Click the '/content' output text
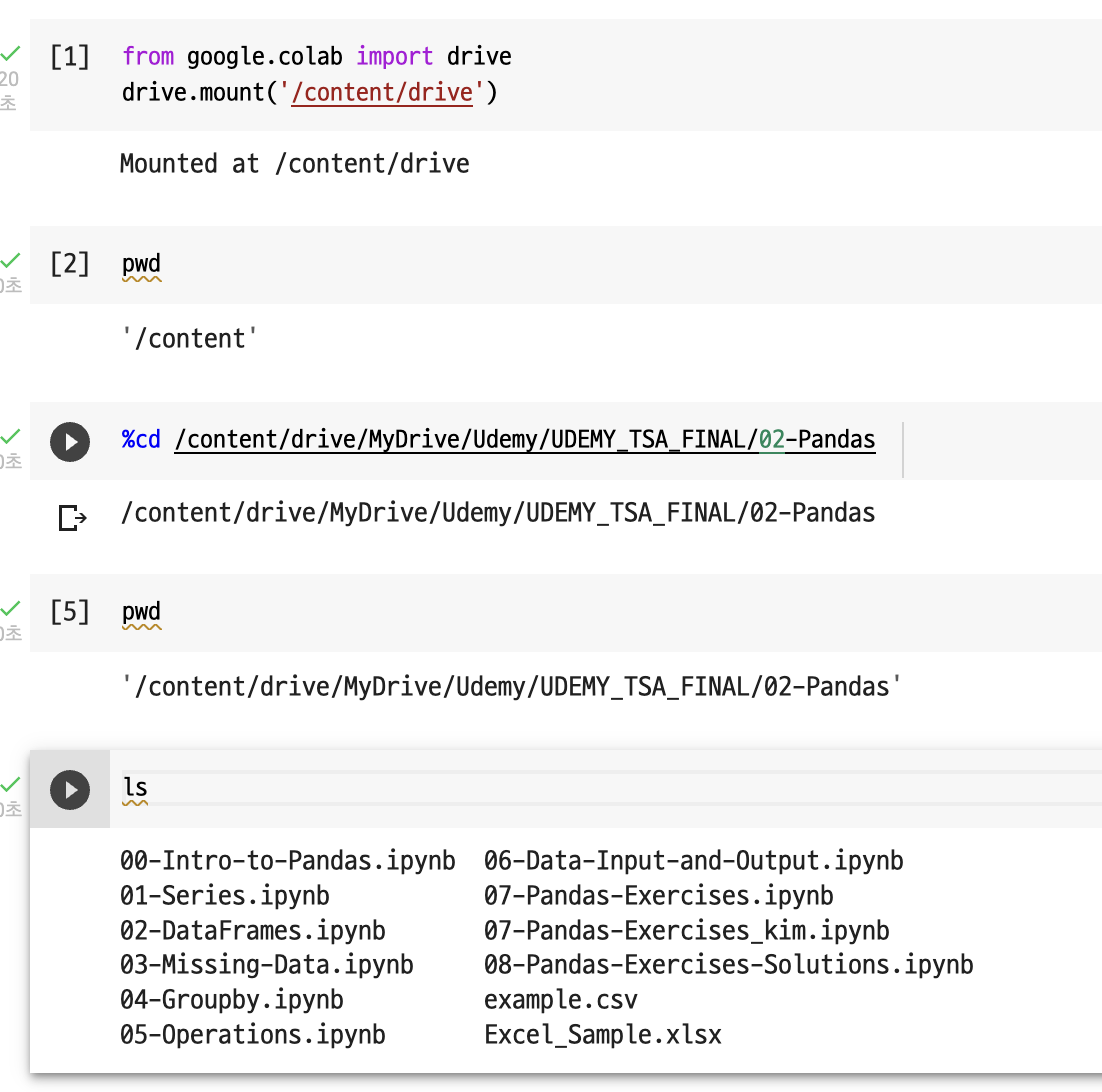Viewport: 1102px width, 1092px height. [189, 339]
